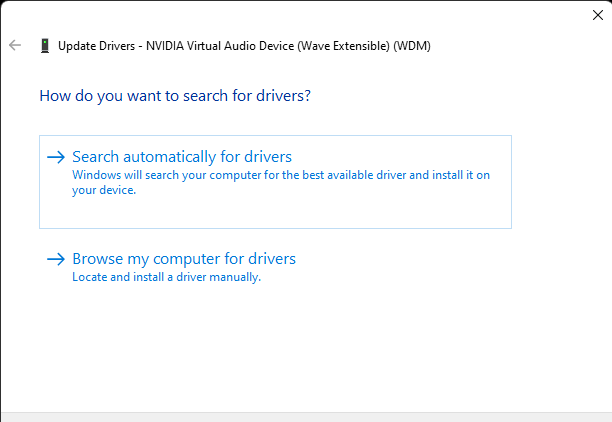Click the back arrow in the title area
This screenshot has height=422, width=612.
point(14,45)
